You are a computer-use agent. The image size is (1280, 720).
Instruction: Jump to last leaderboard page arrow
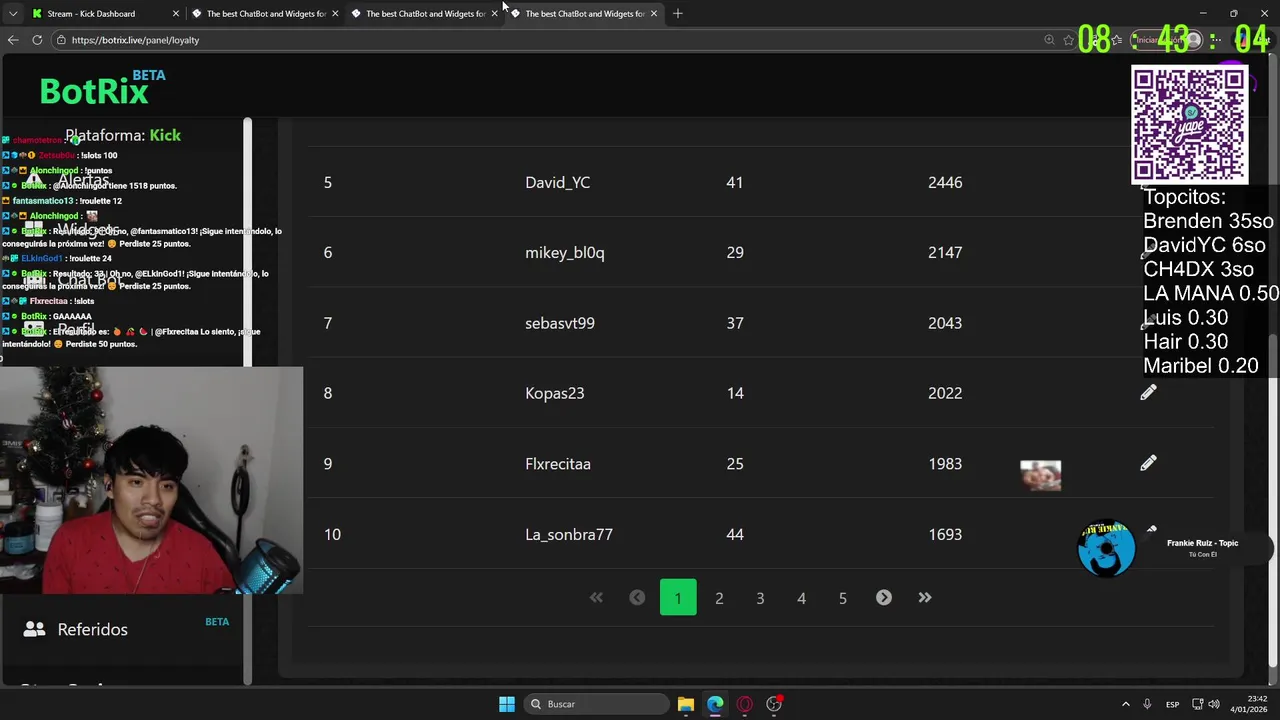(925, 598)
